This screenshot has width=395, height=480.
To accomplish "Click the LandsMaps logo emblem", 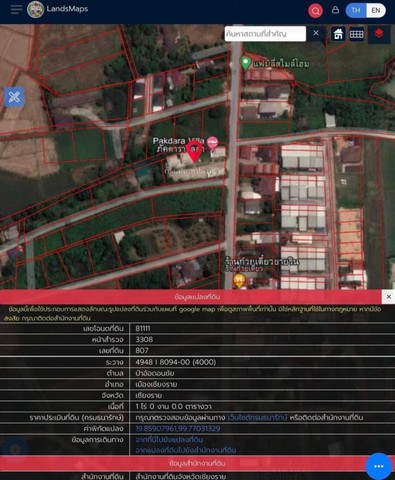I will [x=35, y=9].
